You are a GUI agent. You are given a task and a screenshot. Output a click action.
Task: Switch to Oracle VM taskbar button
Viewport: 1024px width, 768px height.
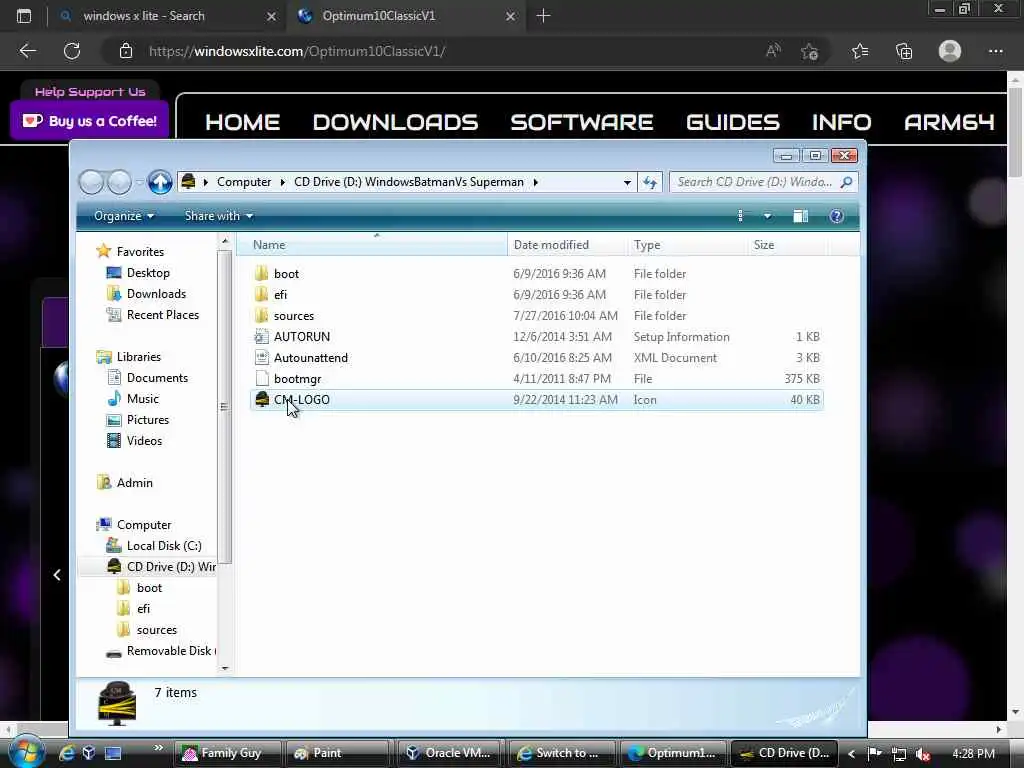point(449,753)
